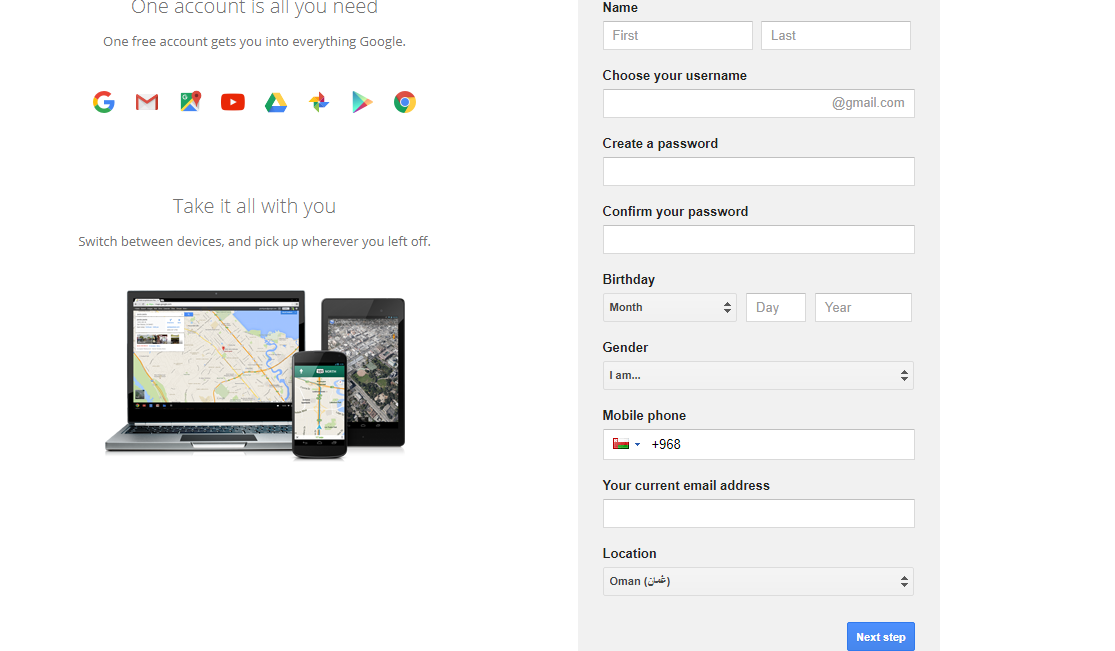Click the 'Create a password' label
Viewport: 1115px width, 651px height.
(x=660, y=144)
